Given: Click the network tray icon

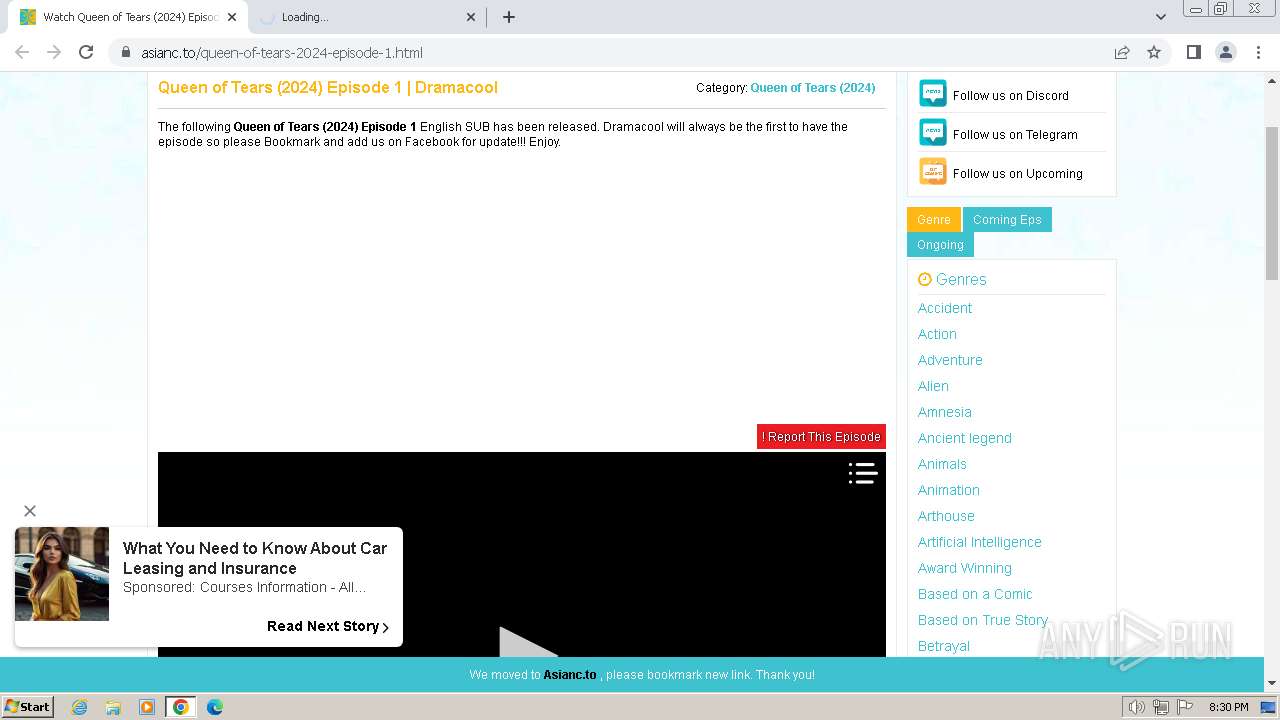Looking at the screenshot, I should (x=1161, y=707).
